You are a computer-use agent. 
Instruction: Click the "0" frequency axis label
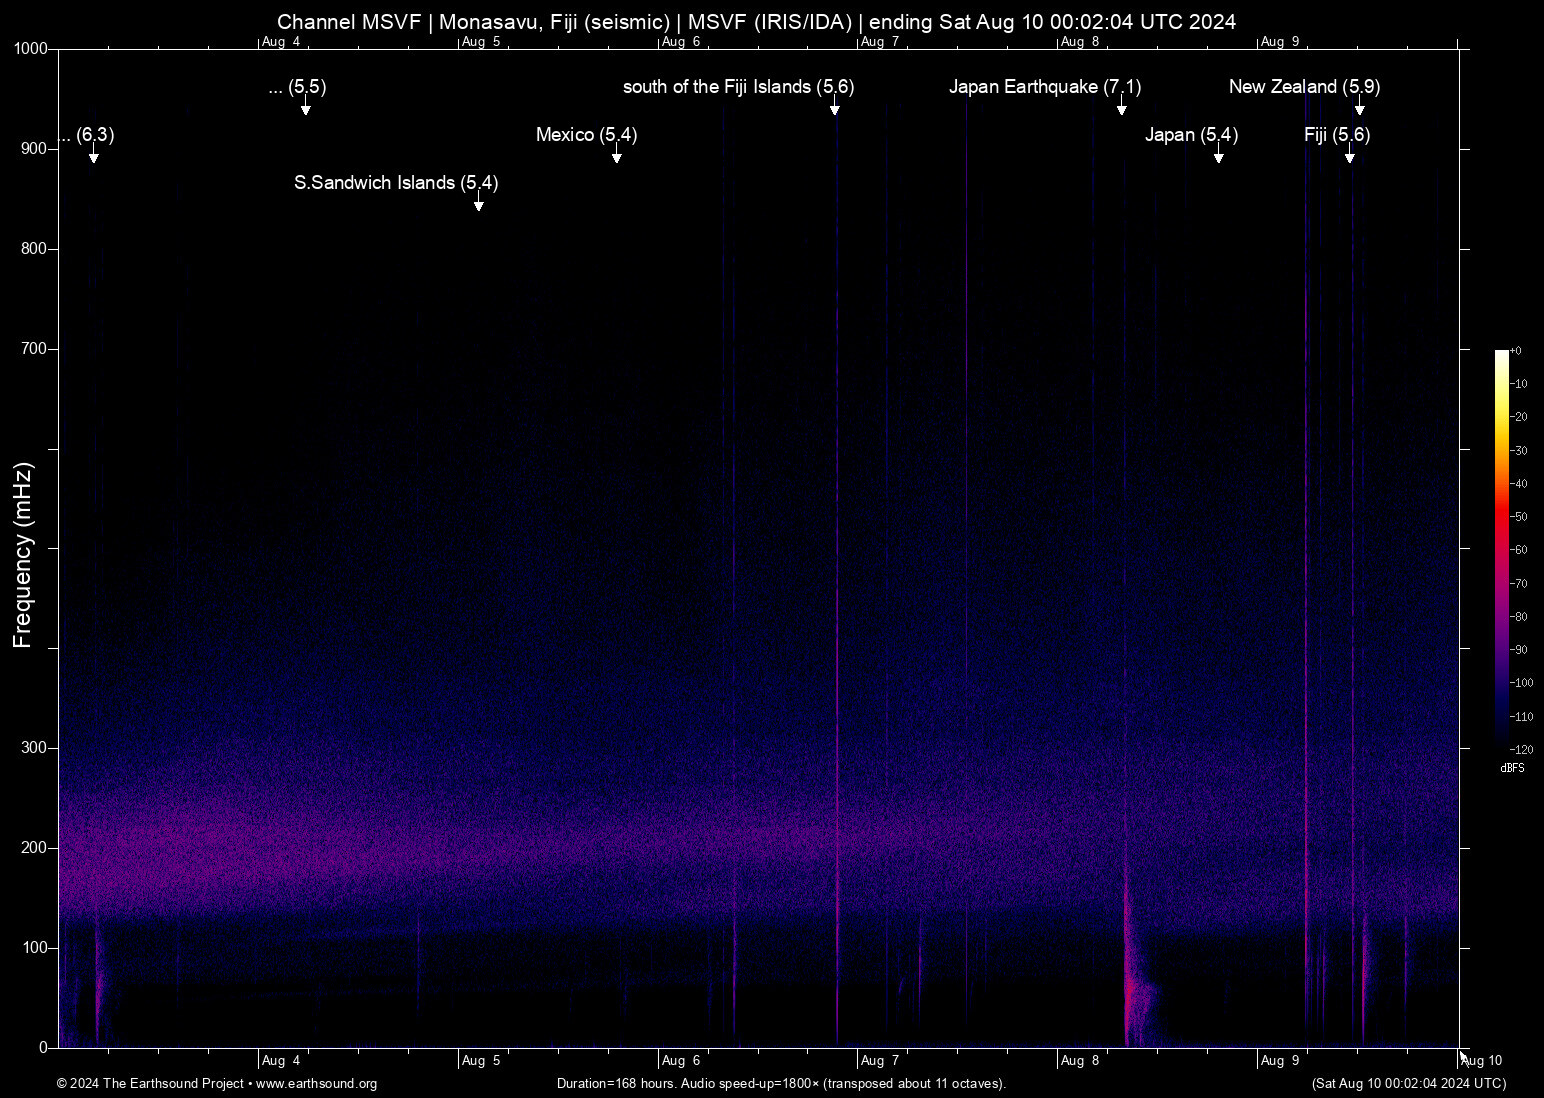[x=44, y=1048]
